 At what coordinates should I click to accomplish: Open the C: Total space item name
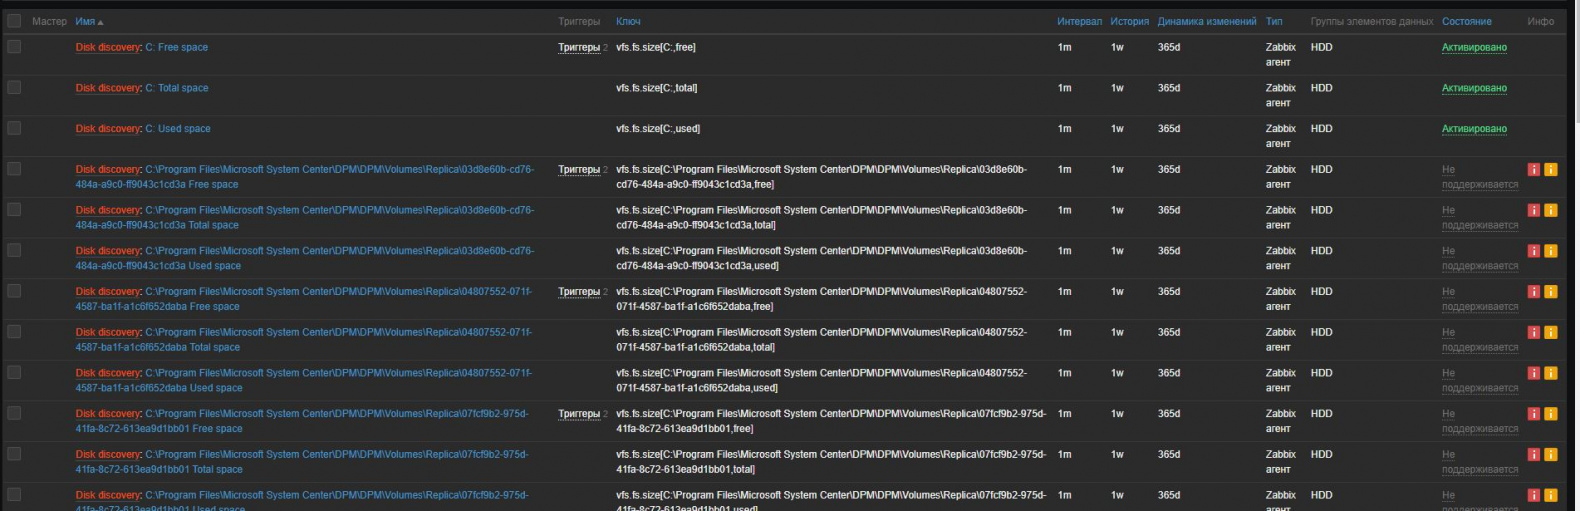tap(177, 88)
